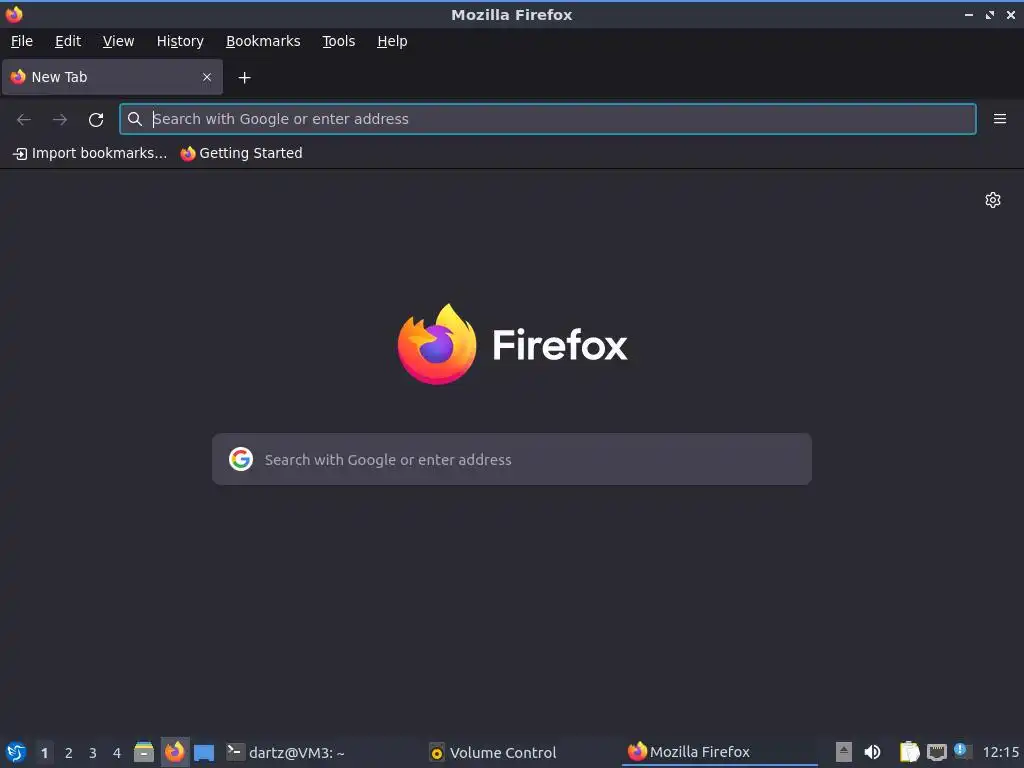Click the clock showing 12:15
Screen dimensions: 1024x768
click(1000, 752)
